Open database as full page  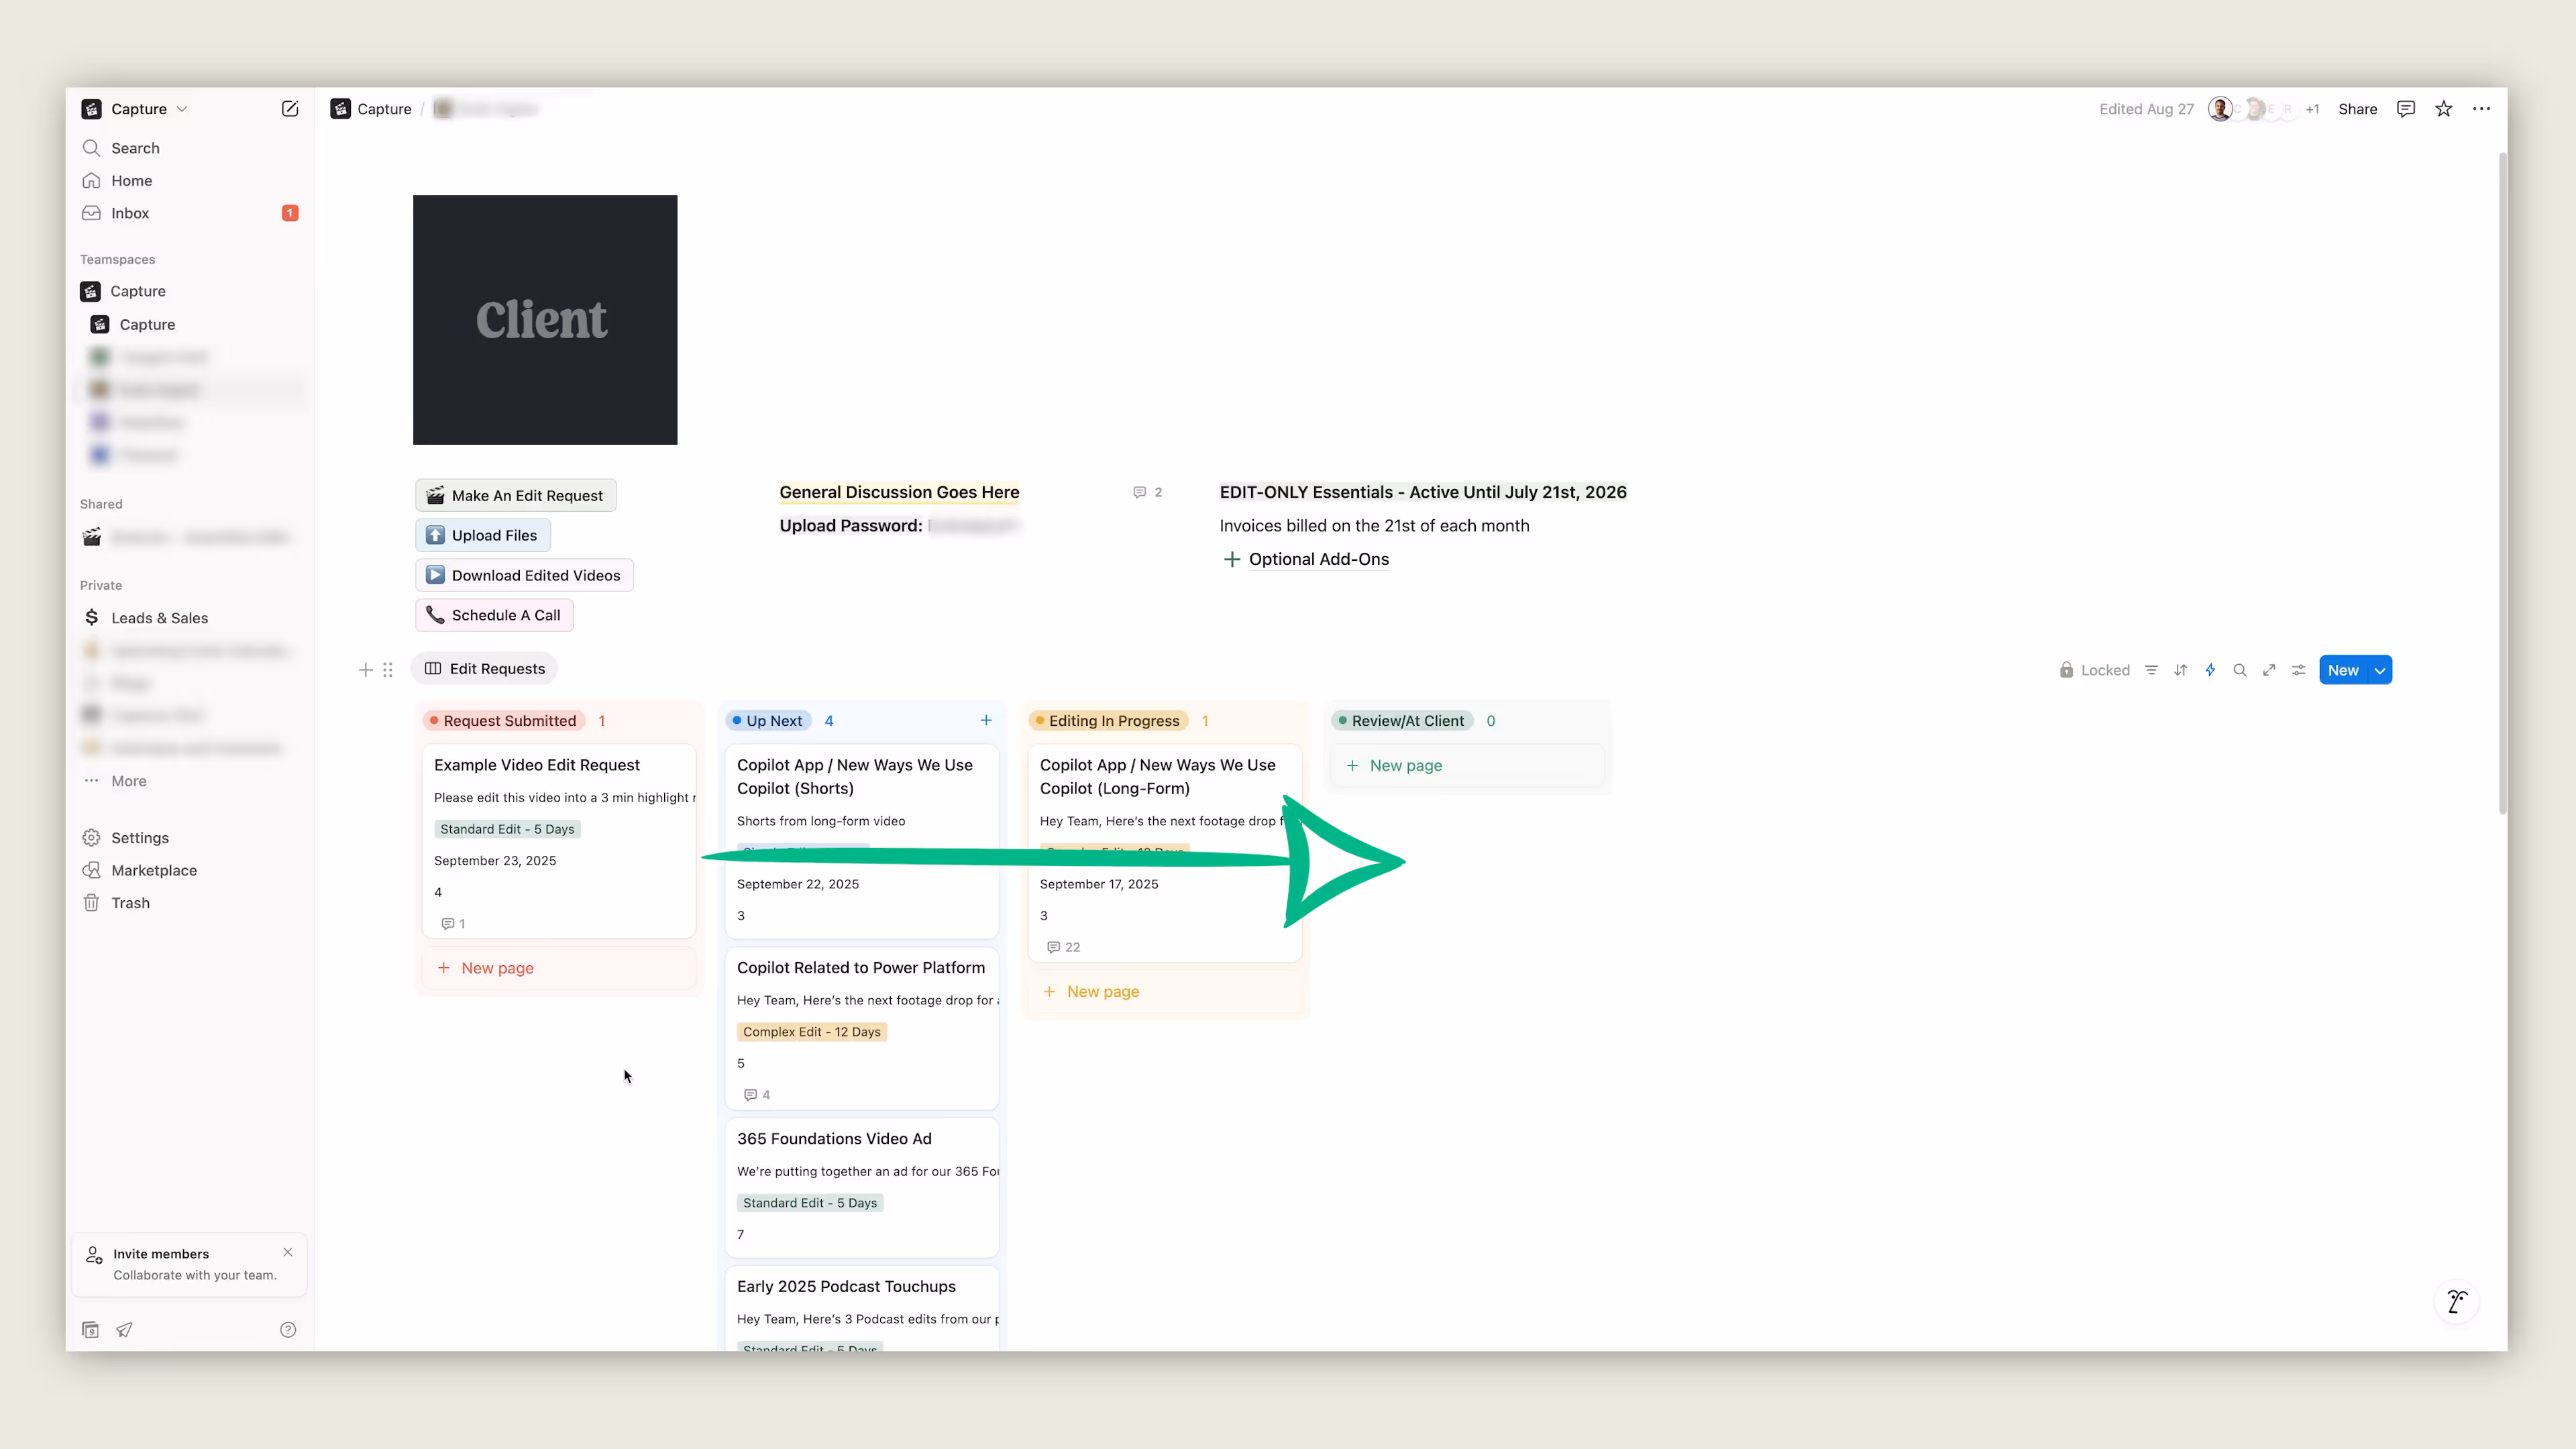coord(2269,670)
